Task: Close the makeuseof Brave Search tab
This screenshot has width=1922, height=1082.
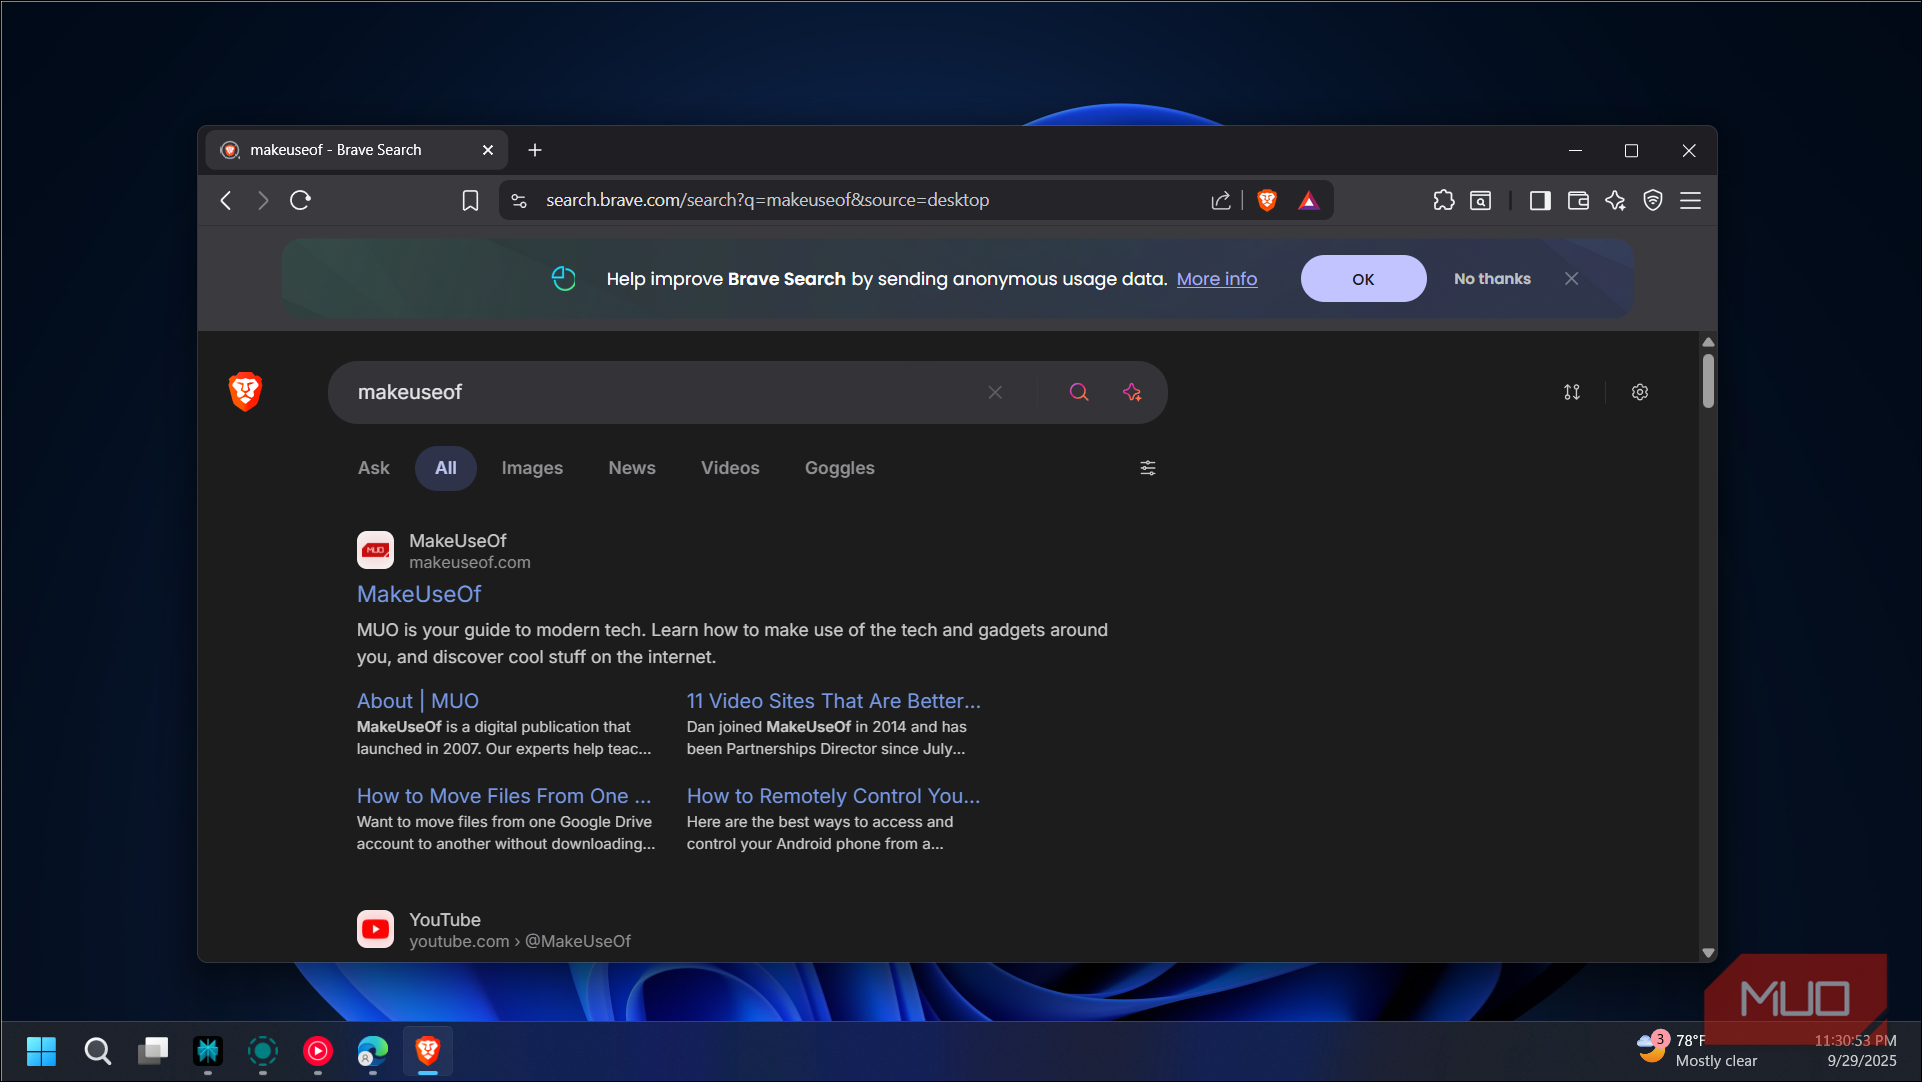Action: (x=488, y=150)
